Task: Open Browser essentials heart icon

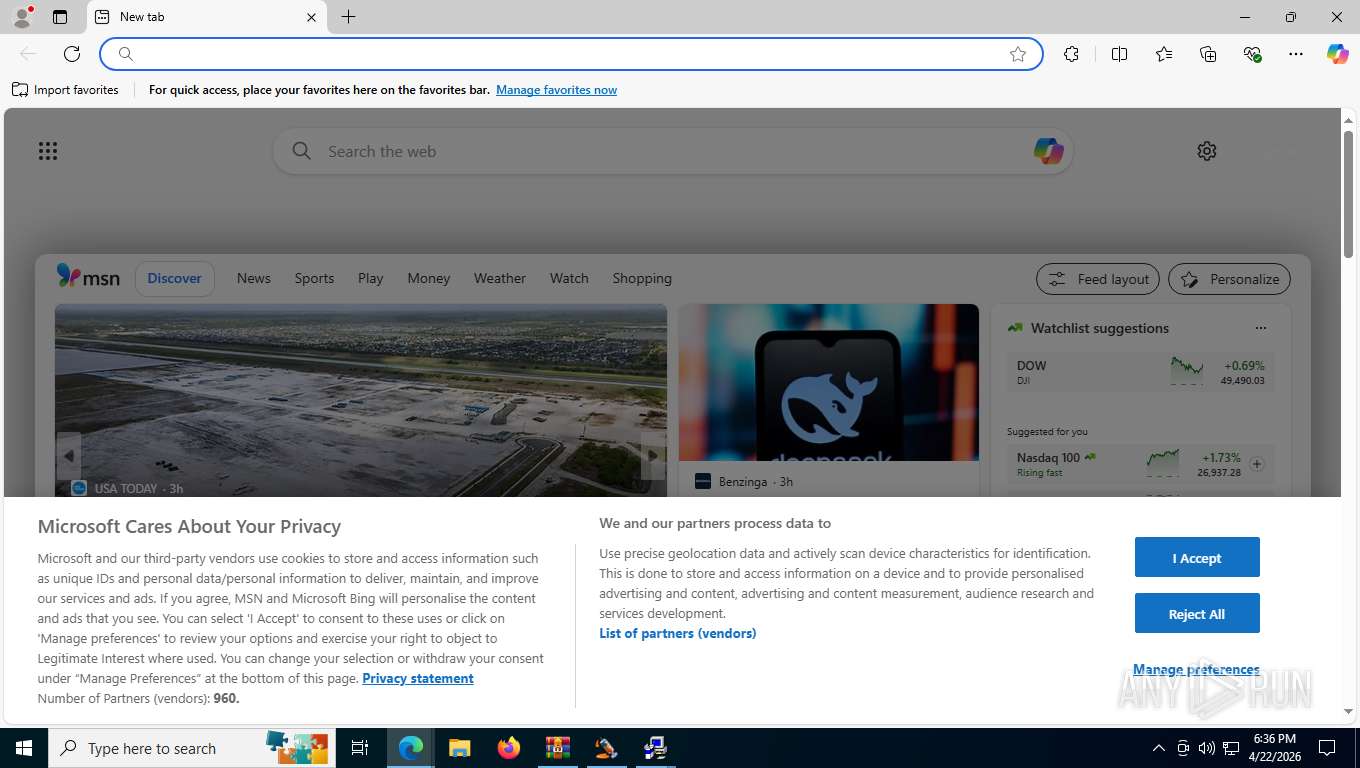Action: (1252, 54)
